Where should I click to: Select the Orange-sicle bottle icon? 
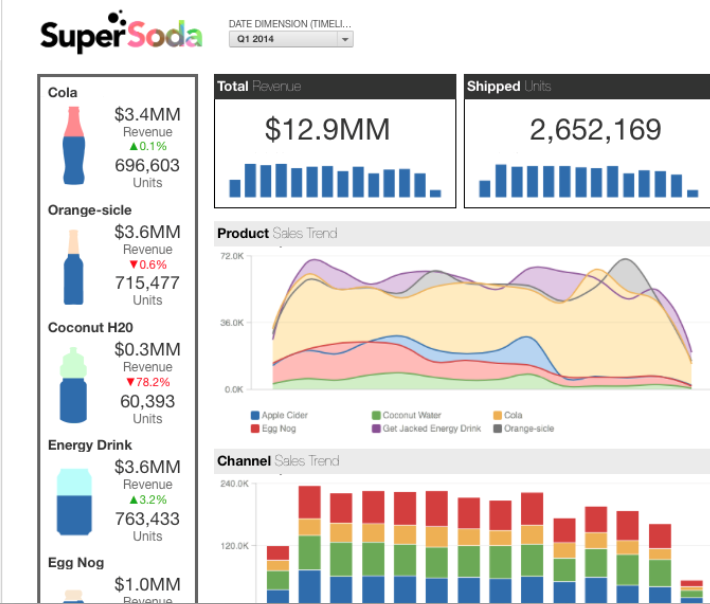(73, 267)
